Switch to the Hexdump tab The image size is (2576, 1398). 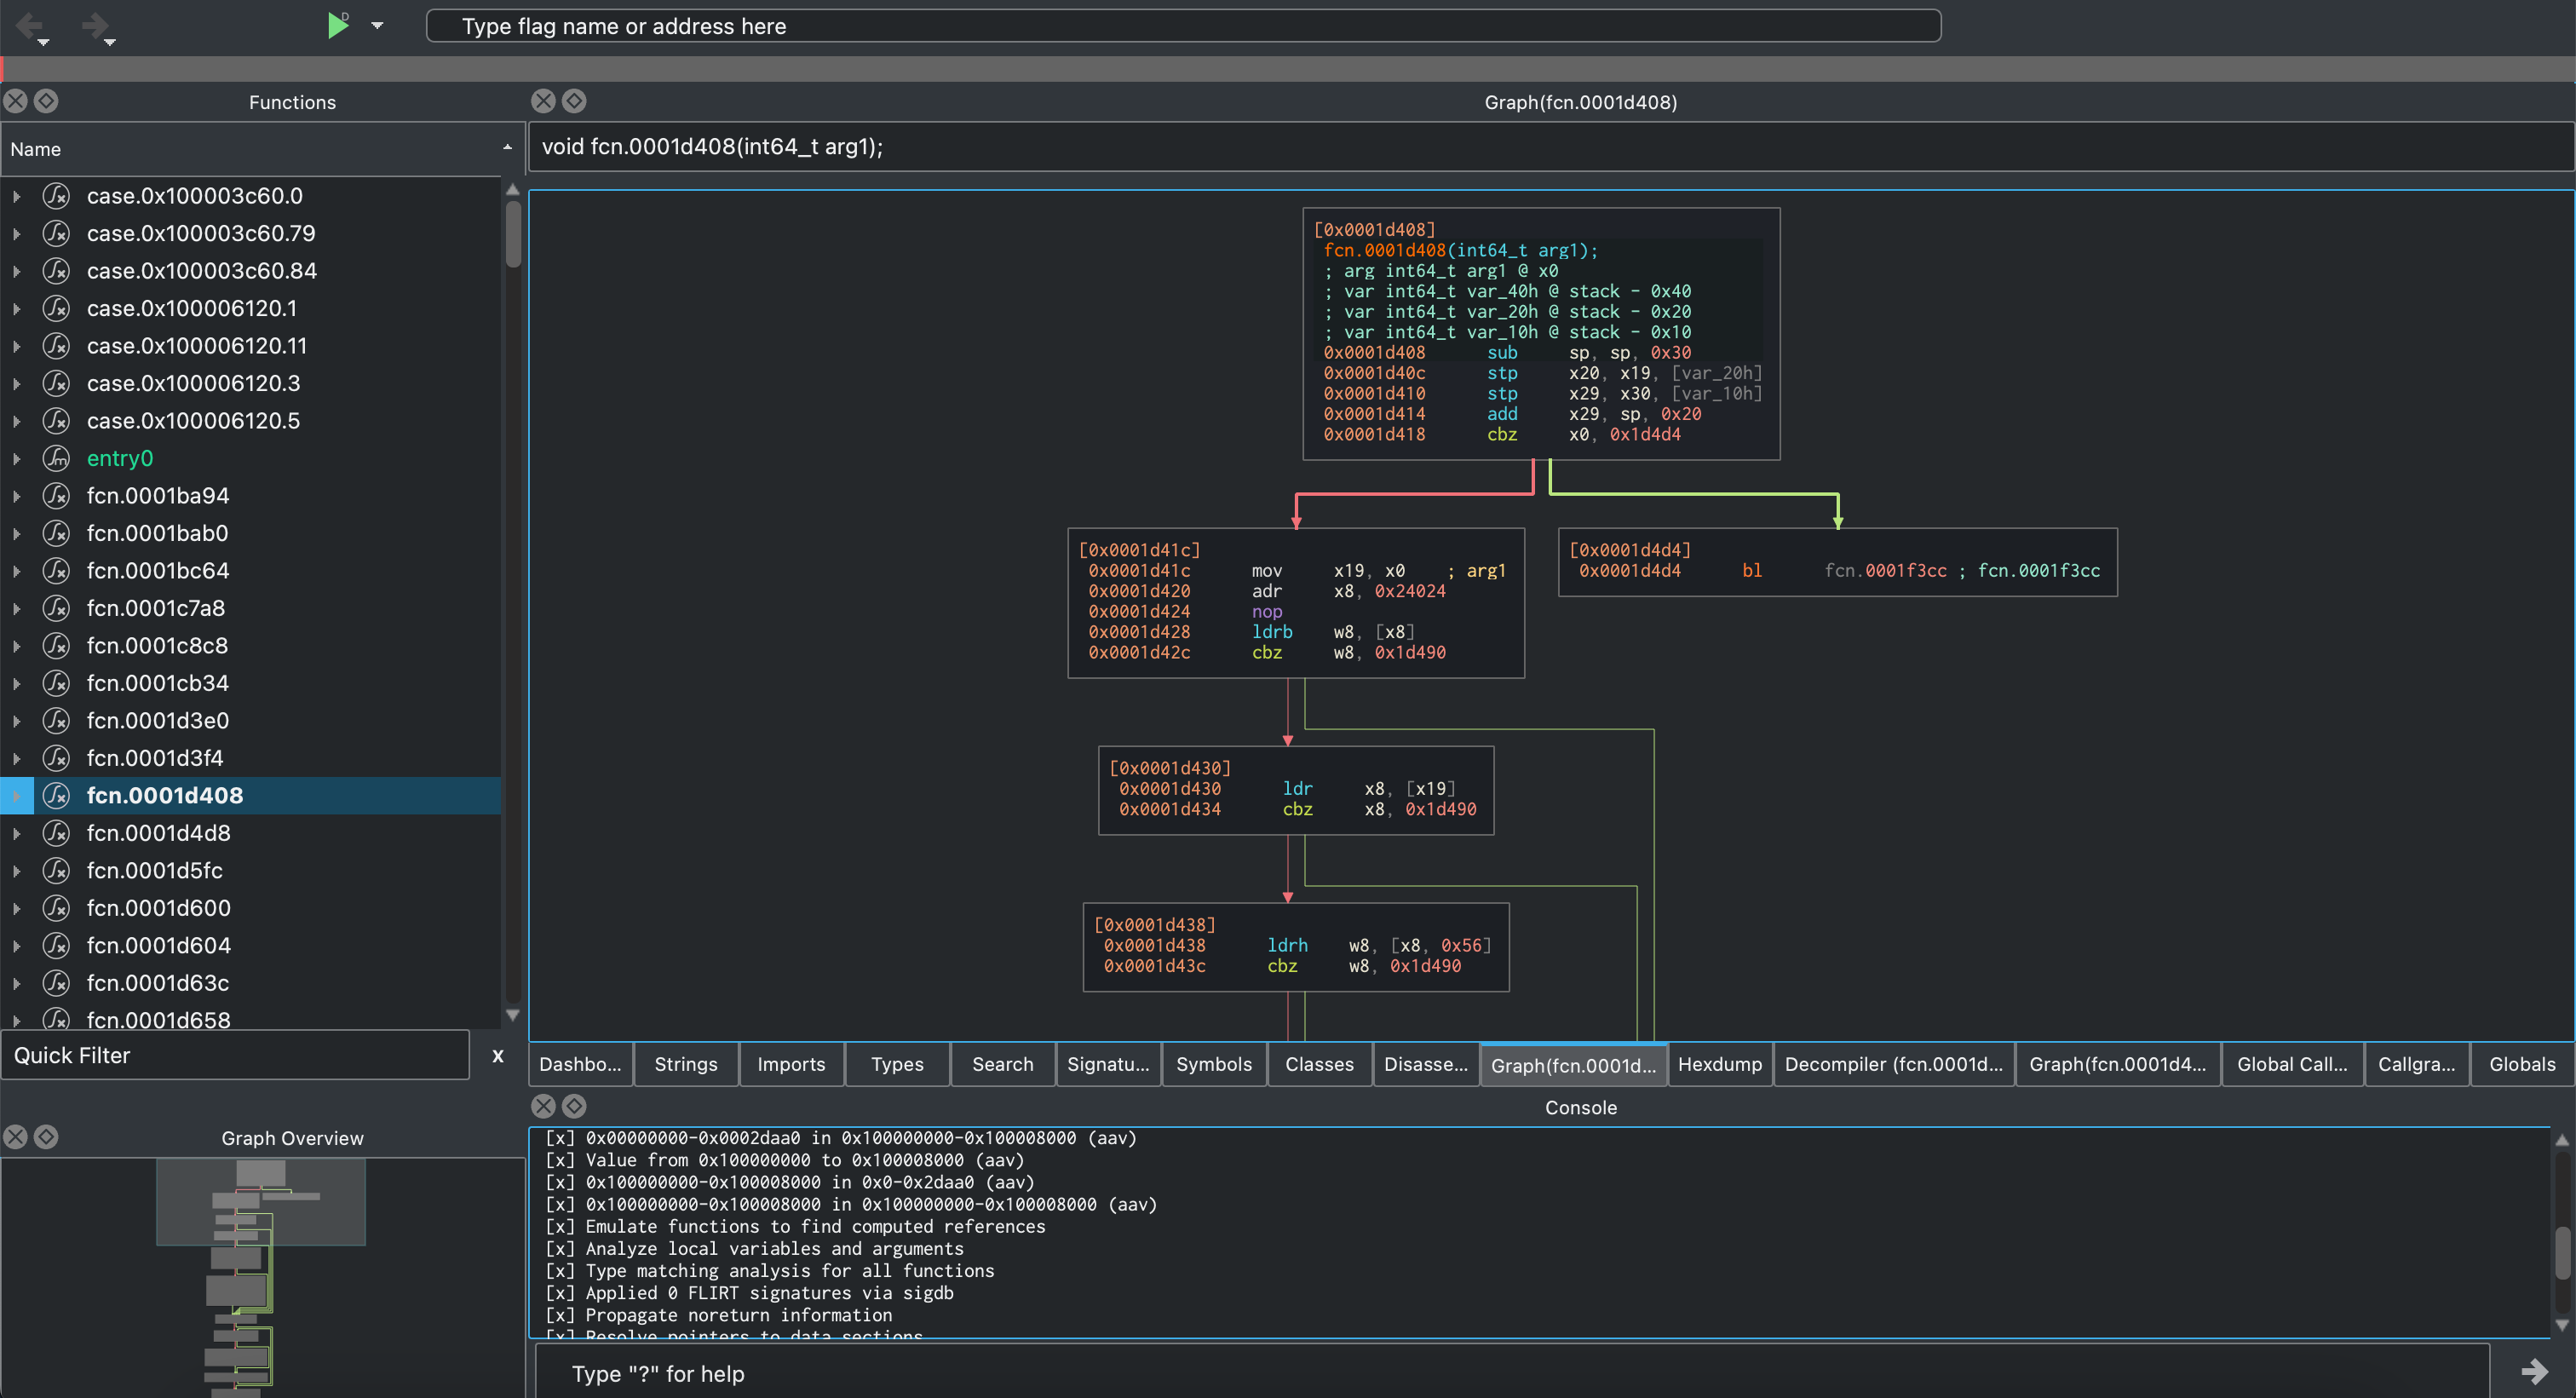pos(1719,1064)
